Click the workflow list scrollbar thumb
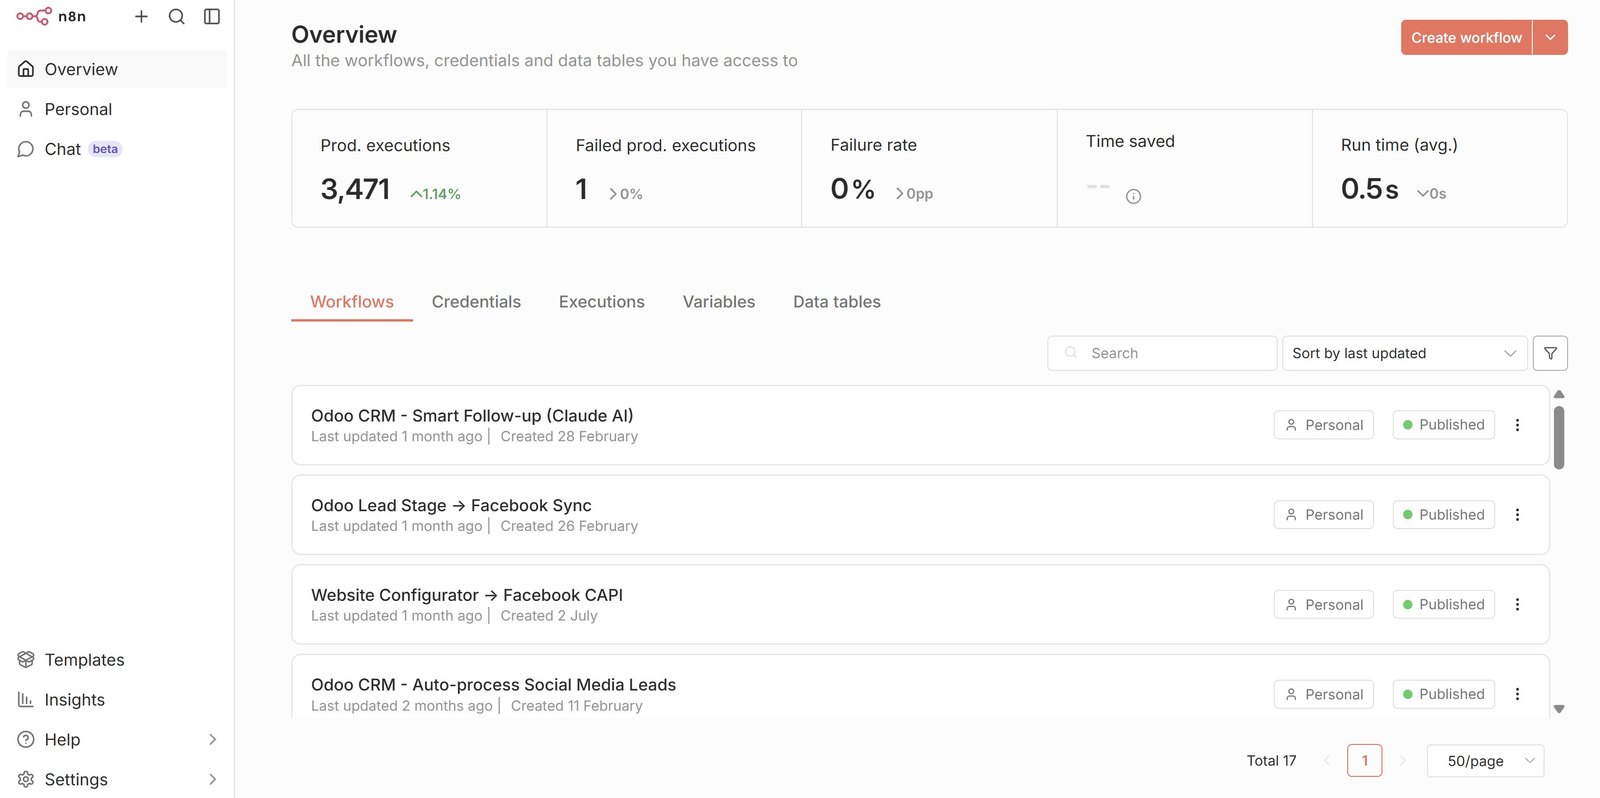Viewport: 1600px width, 798px height. (x=1559, y=437)
